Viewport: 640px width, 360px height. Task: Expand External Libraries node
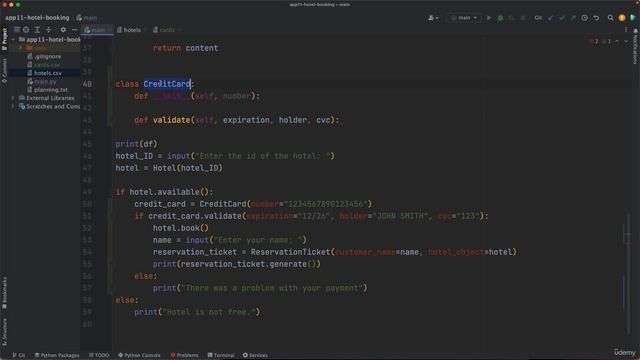pyautogui.click(x=13, y=98)
